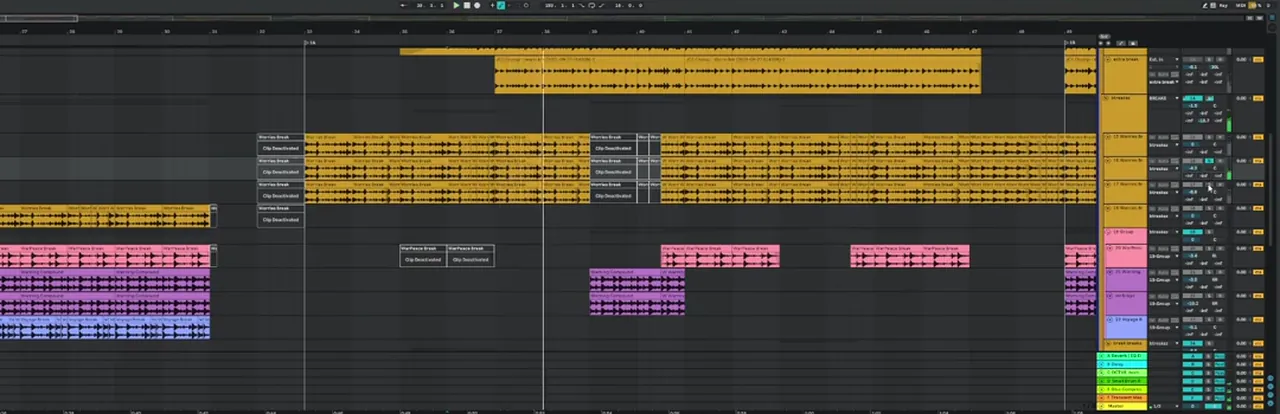Click the Set locator button

tap(1104, 36)
